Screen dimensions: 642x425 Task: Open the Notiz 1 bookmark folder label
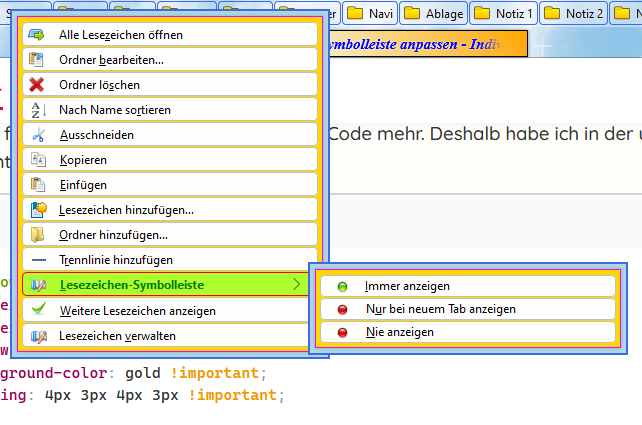[514, 14]
